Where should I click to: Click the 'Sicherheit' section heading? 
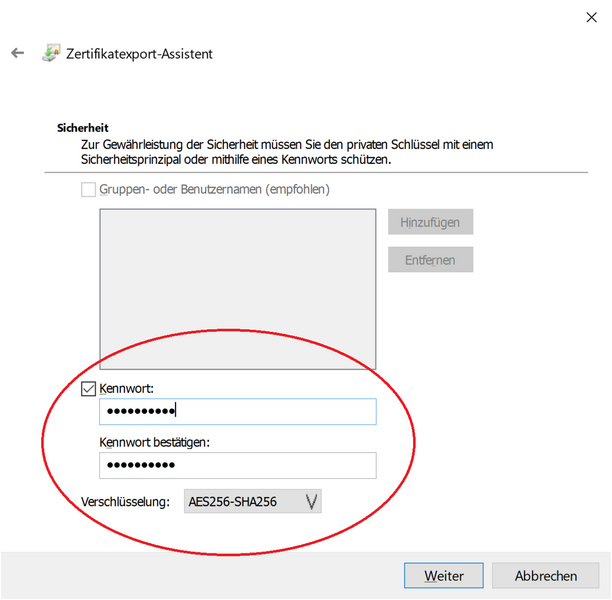click(82, 128)
